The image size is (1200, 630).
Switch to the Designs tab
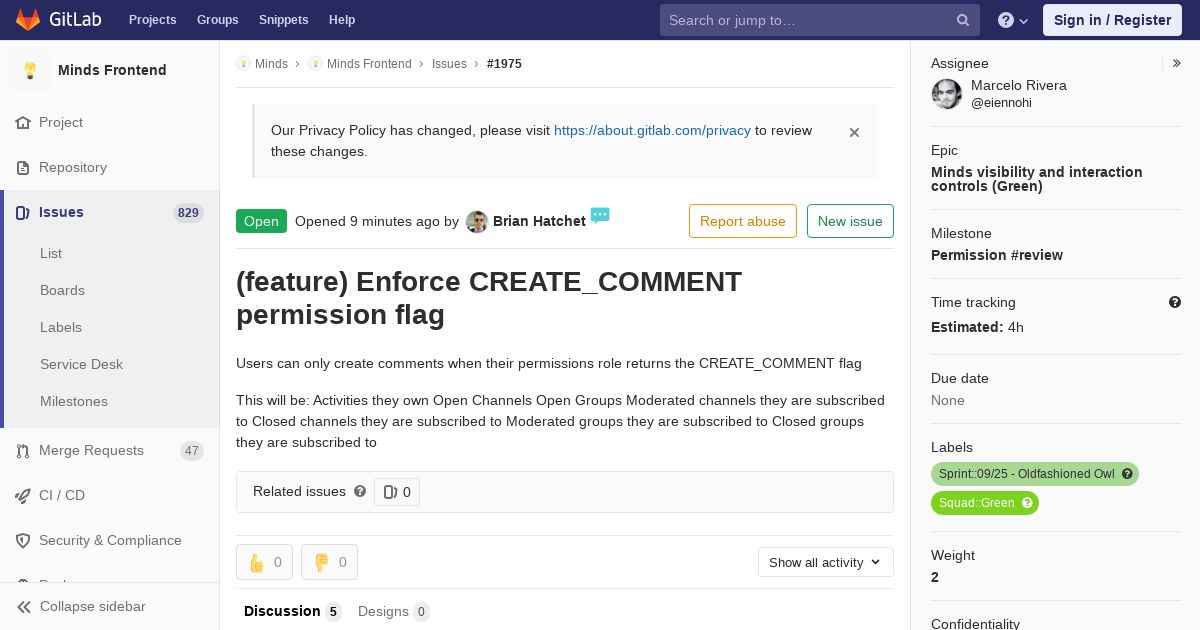394,611
